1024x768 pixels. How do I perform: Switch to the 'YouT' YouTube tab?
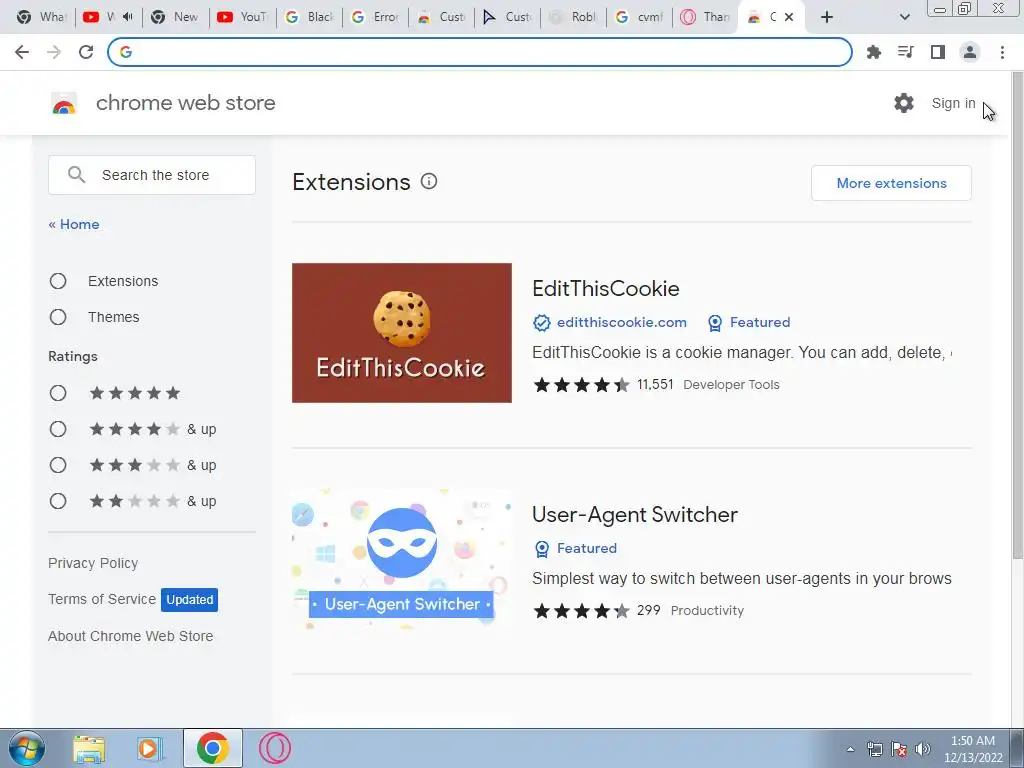tap(242, 17)
